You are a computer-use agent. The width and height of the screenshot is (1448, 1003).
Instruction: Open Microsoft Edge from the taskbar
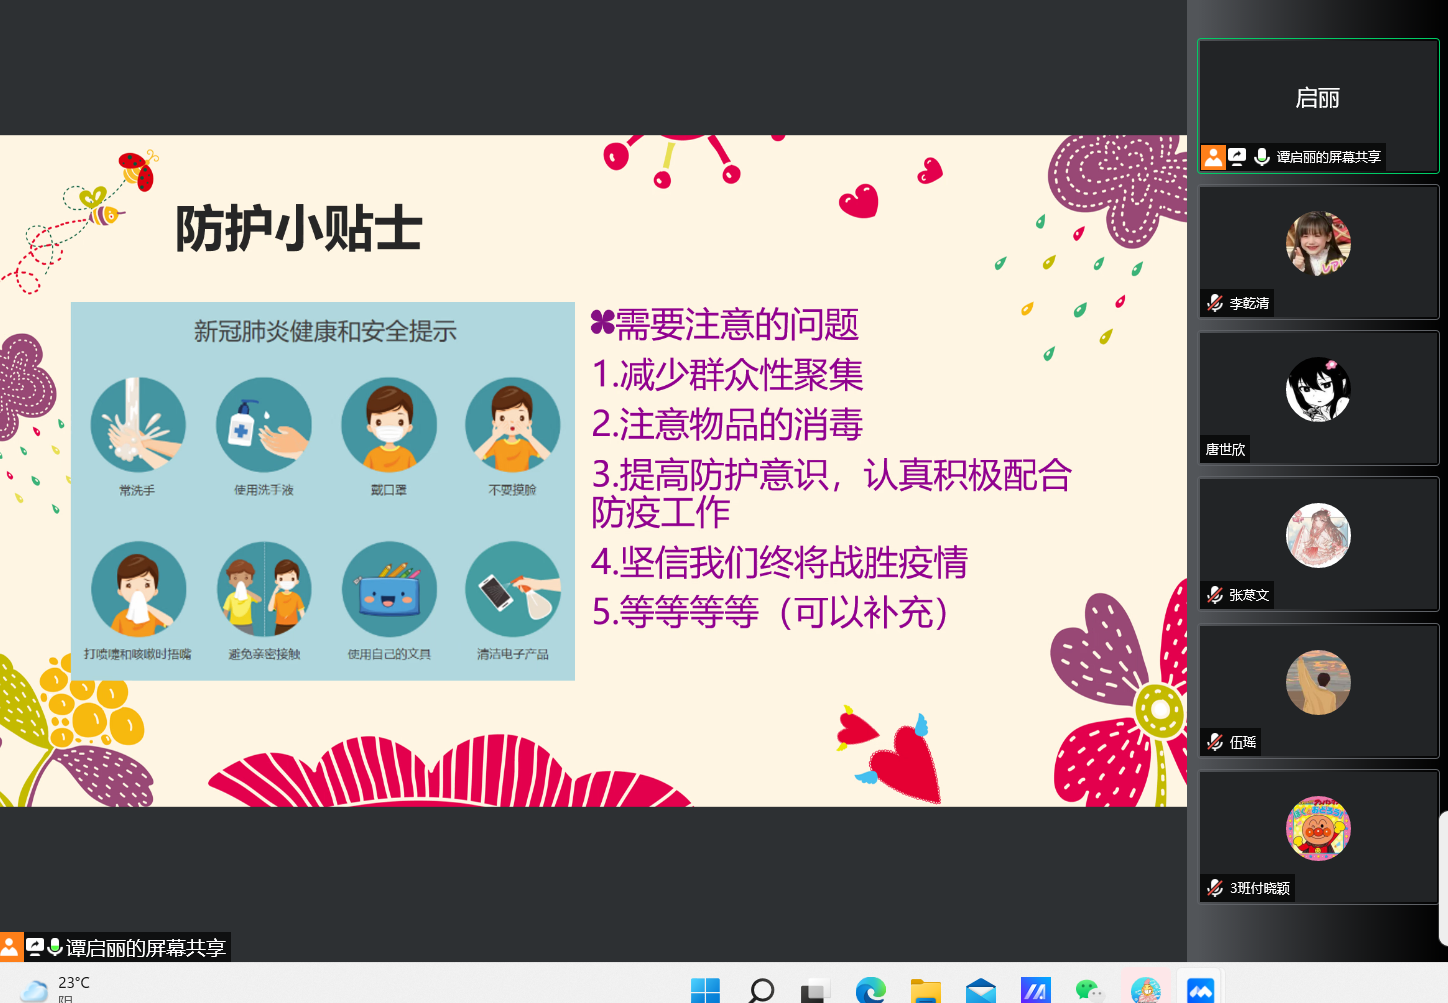tap(870, 990)
